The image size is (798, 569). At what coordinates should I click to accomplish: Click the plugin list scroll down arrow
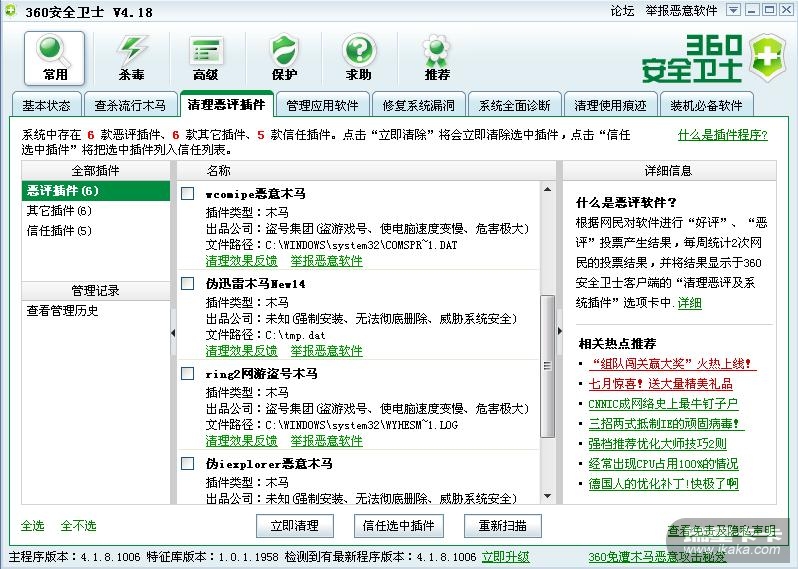(548, 496)
